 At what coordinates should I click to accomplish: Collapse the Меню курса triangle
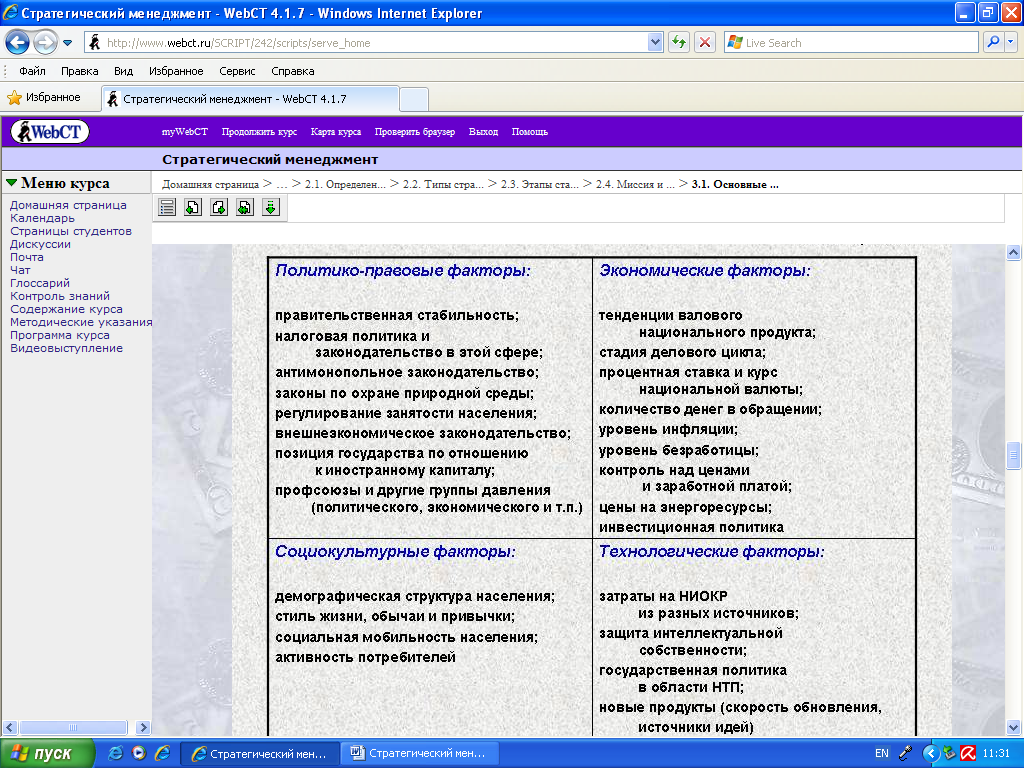(x=12, y=183)
